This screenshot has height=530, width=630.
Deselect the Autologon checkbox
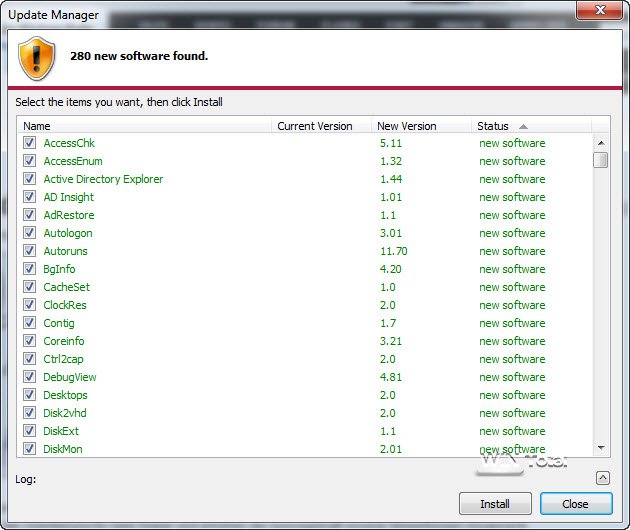[29, 233]
